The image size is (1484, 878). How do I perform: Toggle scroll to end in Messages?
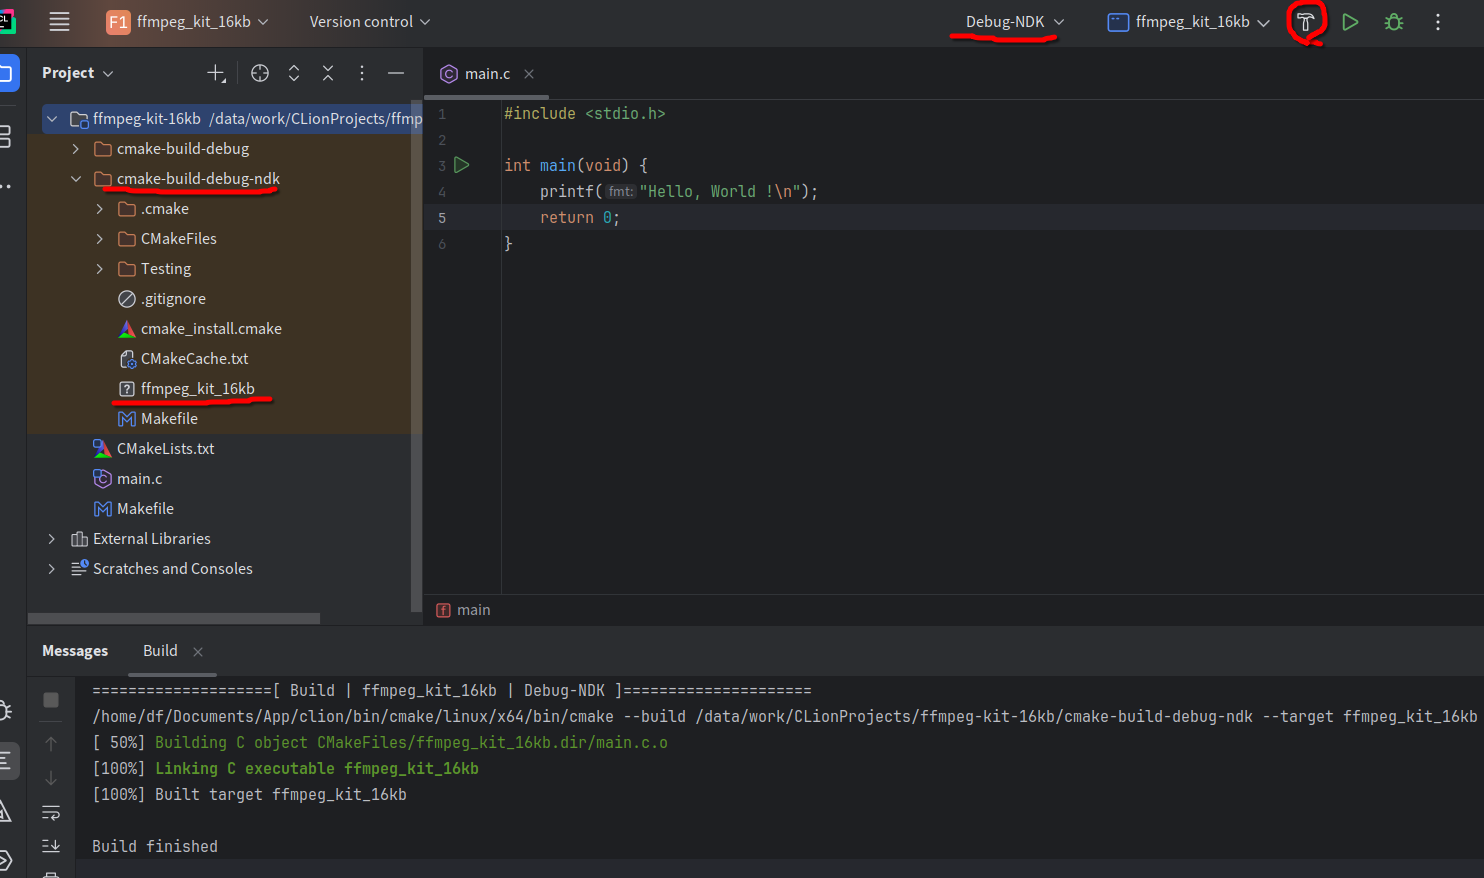(x=51, y=846)
